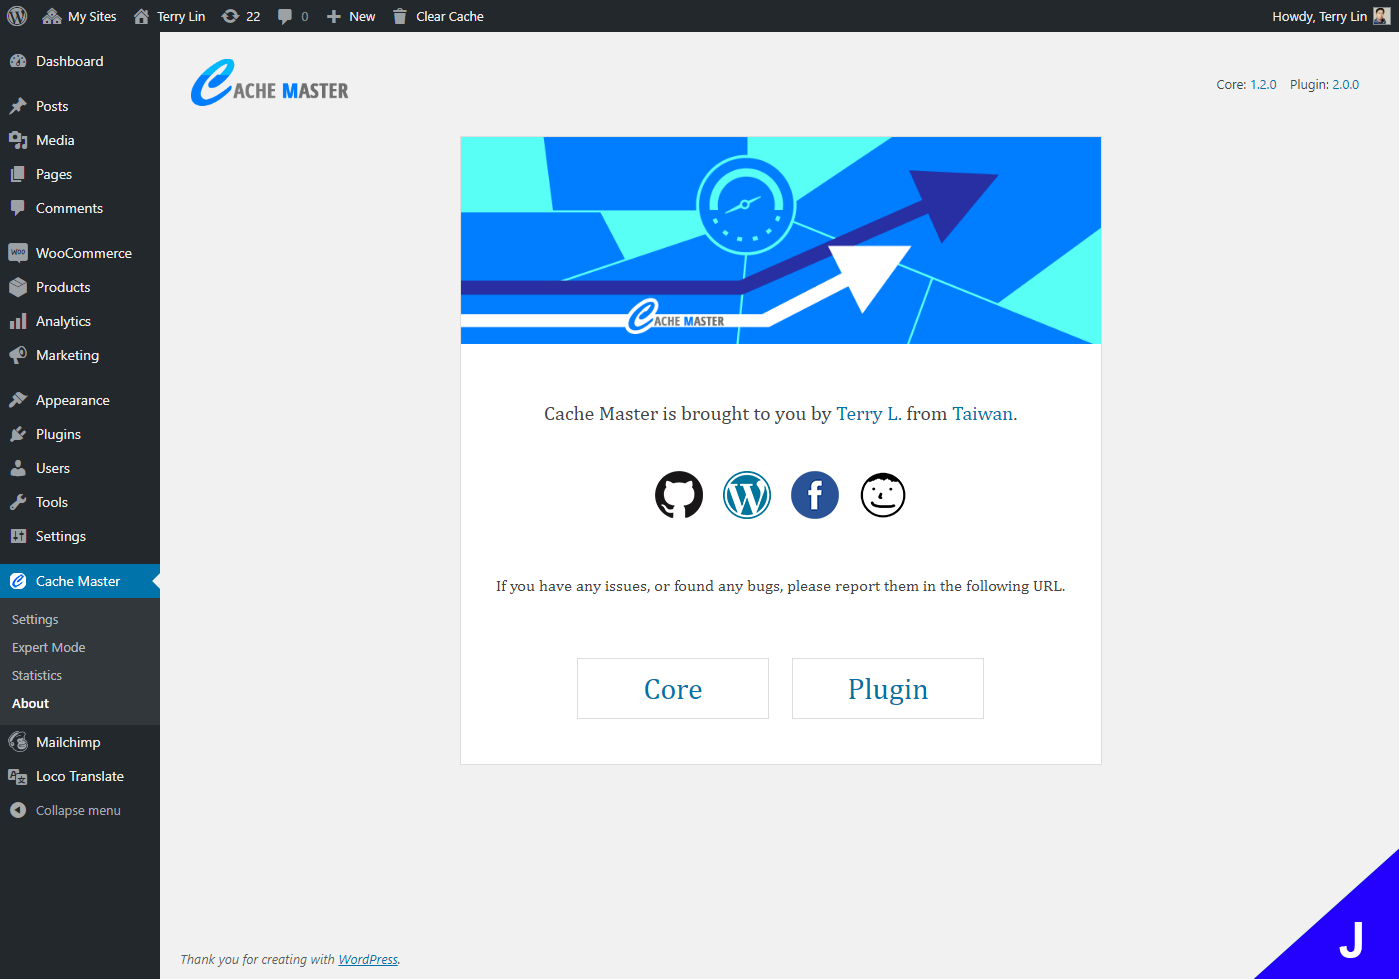
Task: Click the Terry Lin site name
Action: click(x=181, y=16)
